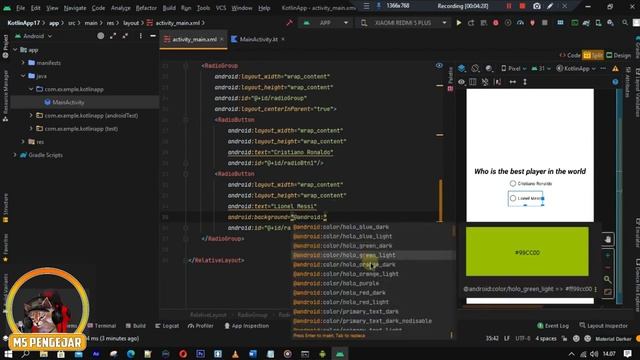This screenshot has height=360, width=640.
Task: Switch to the MainActivity.kt editor tab
Action: click(x=258, y=39)
